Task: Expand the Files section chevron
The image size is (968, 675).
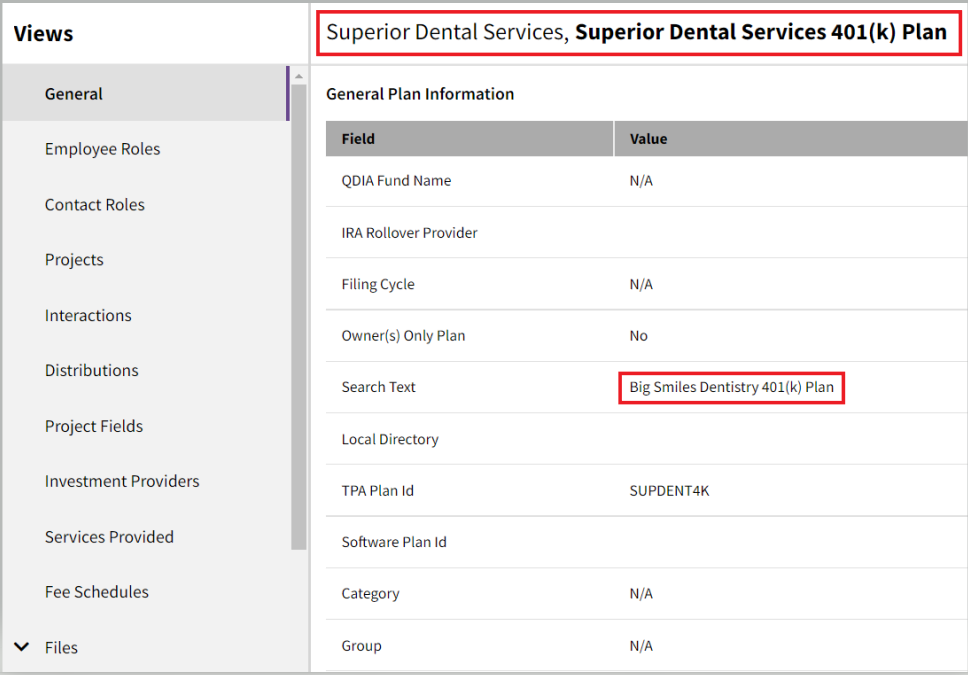Action: (x=22, y=647)
